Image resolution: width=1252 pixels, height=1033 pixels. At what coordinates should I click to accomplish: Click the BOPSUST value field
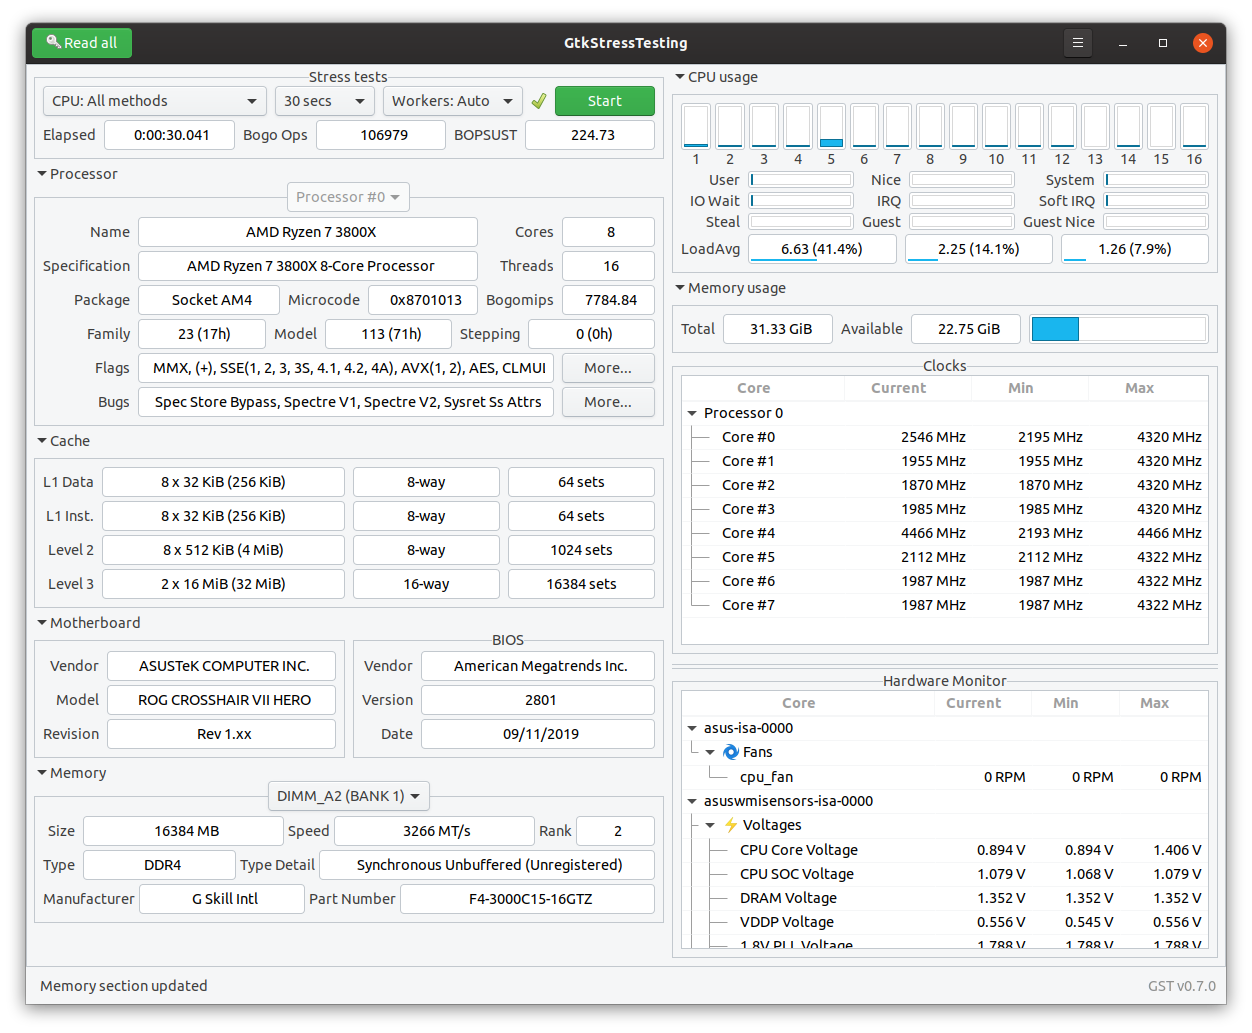[590, 135]
